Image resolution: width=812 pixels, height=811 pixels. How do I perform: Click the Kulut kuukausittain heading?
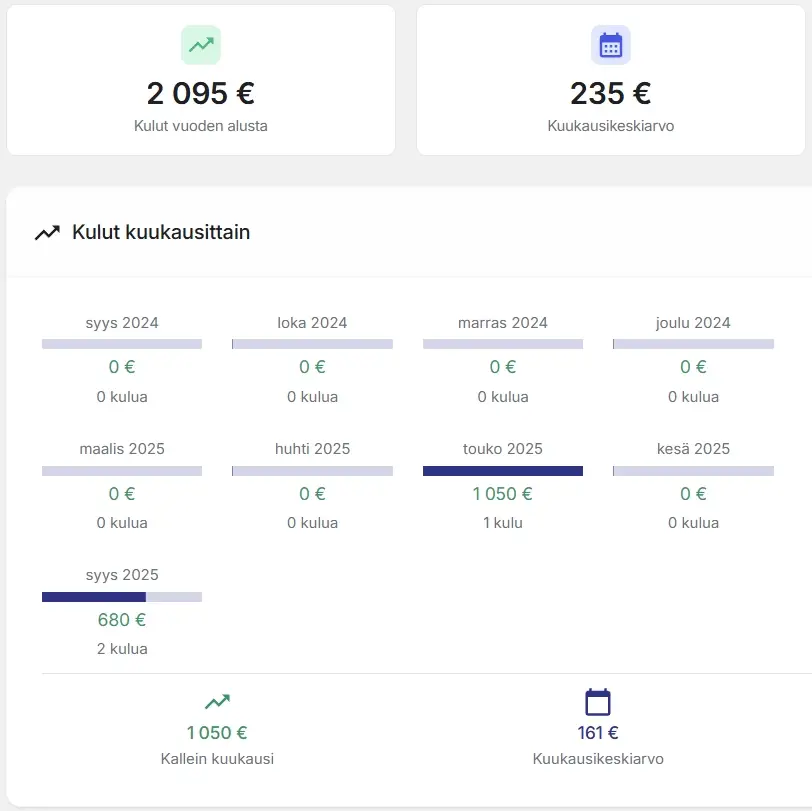pyautogui.click(x=161, y=233)
